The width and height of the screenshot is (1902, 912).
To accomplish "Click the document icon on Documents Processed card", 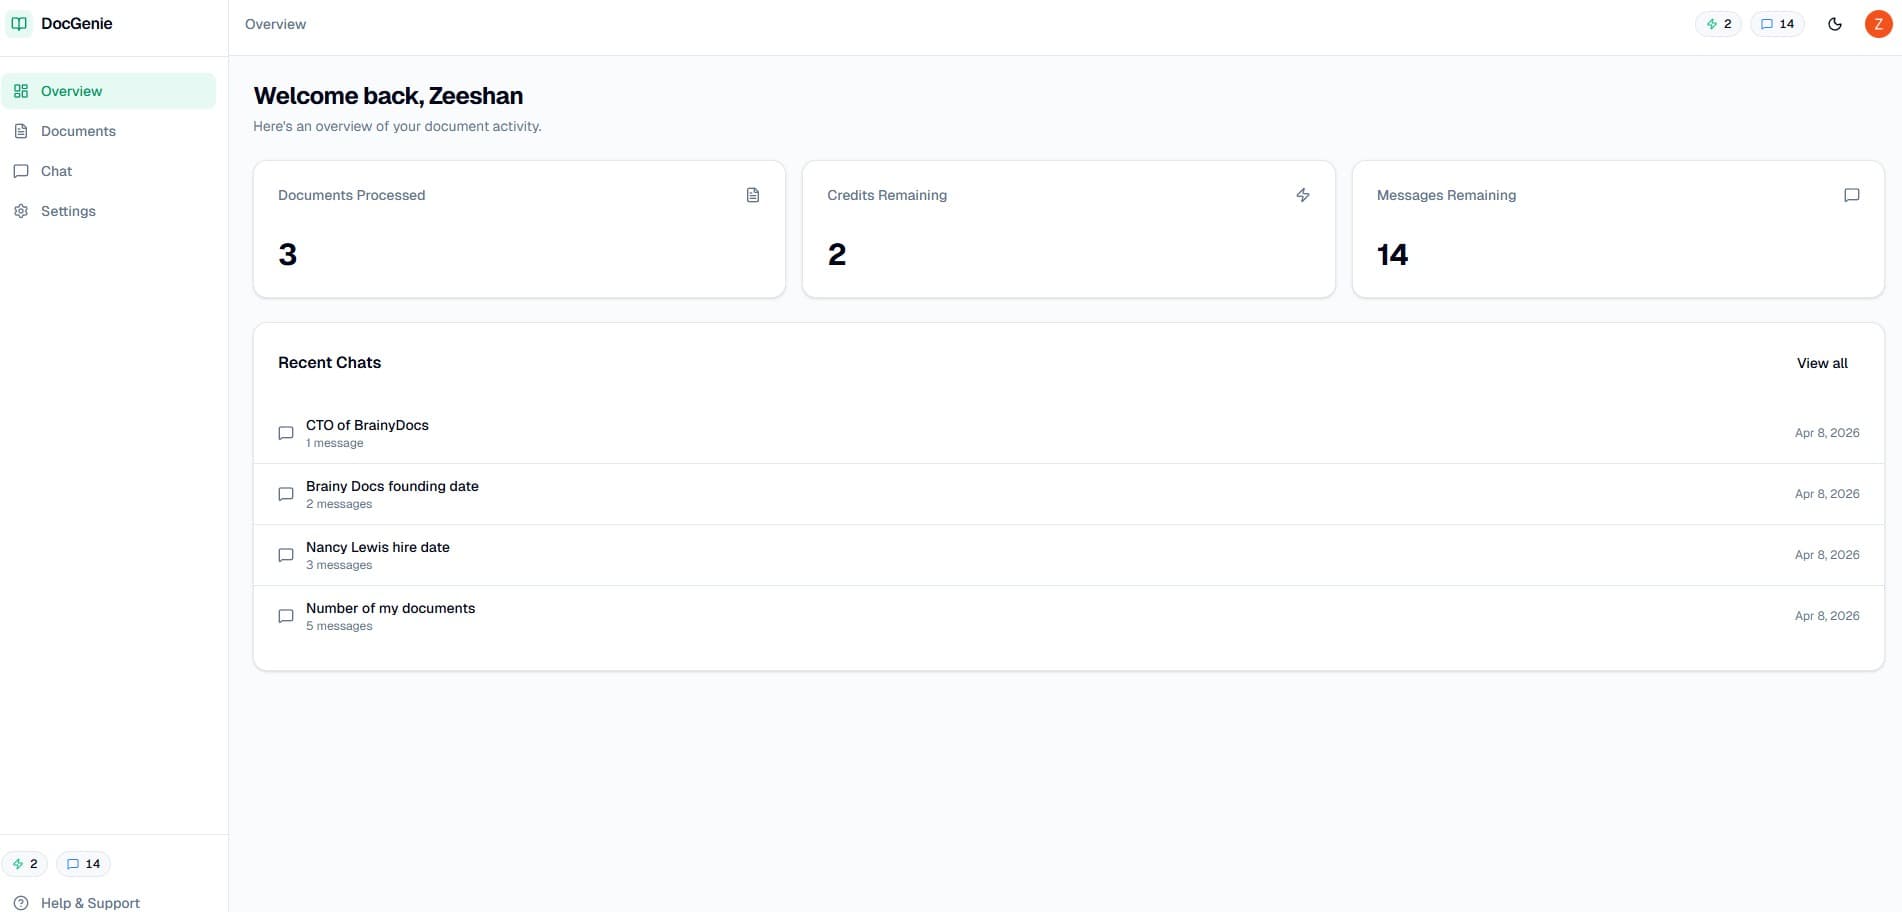I will (753, 195).
